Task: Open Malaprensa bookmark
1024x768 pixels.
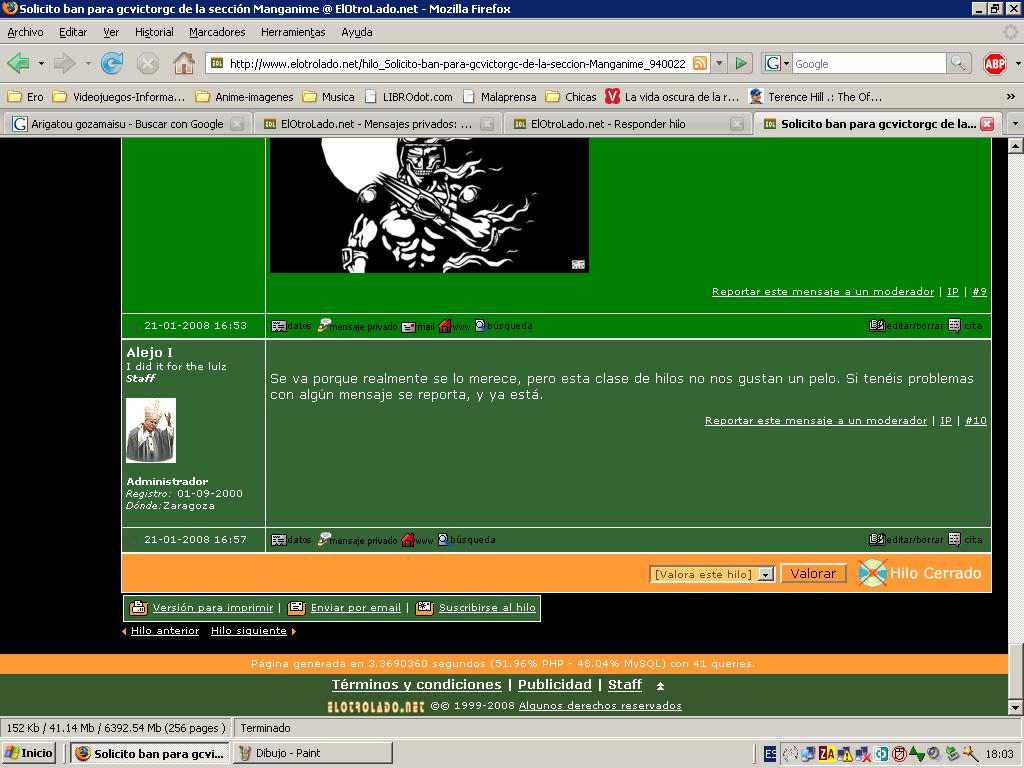Action: click(500, 97)
